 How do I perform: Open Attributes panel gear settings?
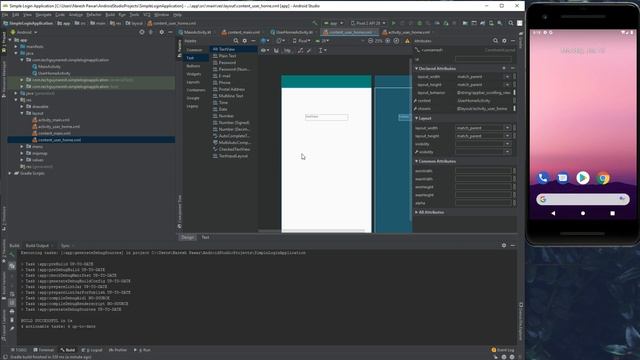[504, 41]
